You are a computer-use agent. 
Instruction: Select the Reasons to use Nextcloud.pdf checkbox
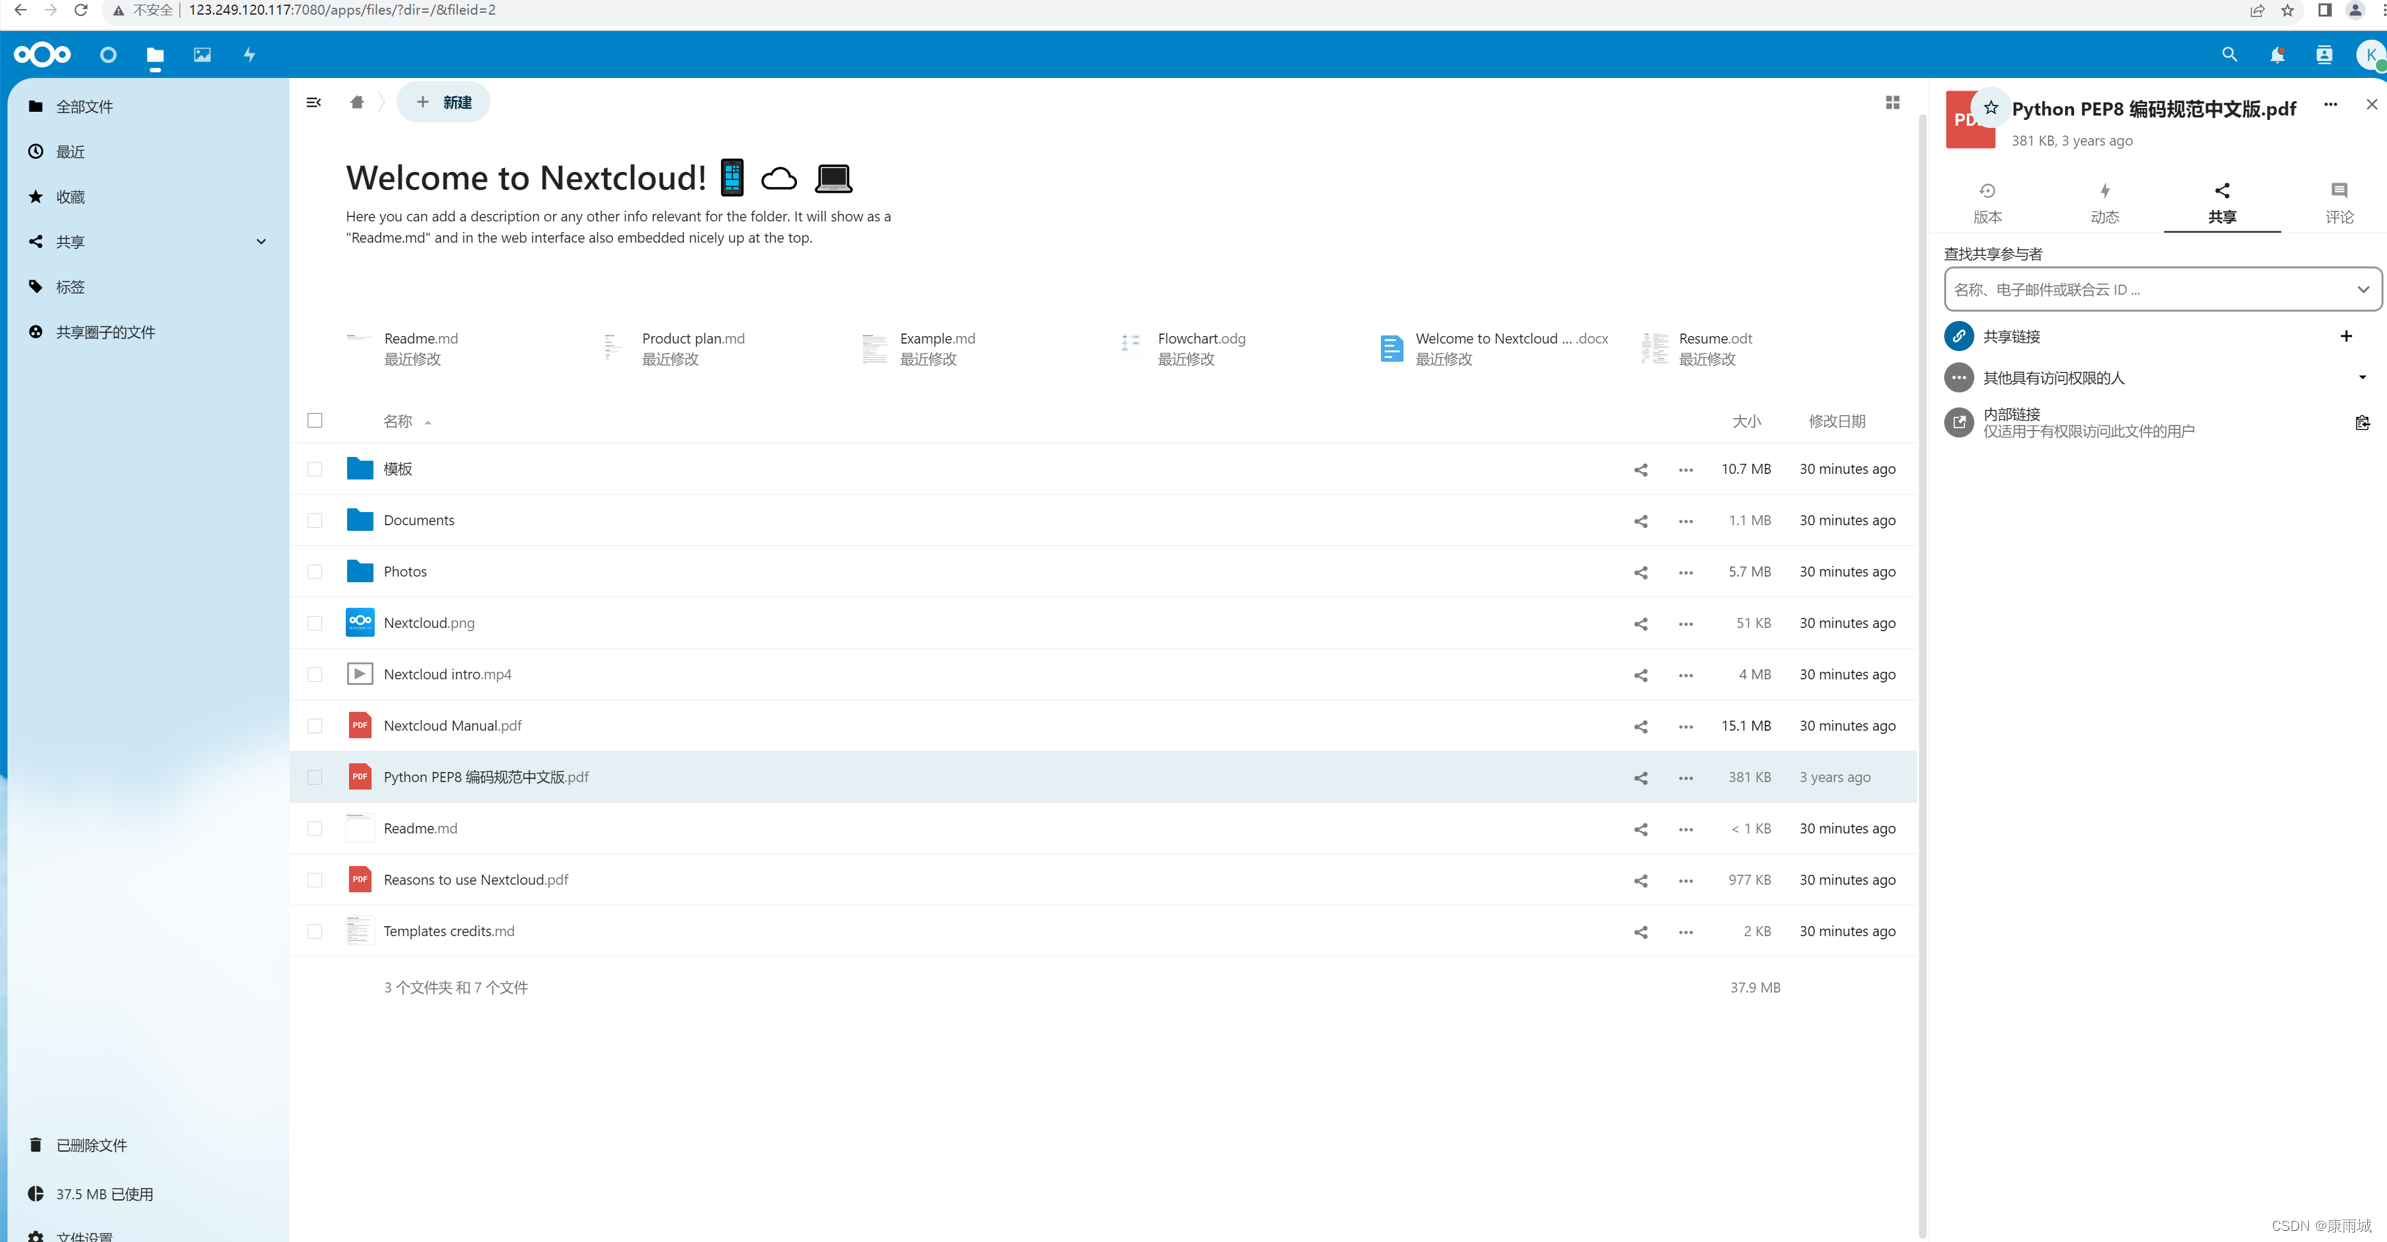(315, 880)
